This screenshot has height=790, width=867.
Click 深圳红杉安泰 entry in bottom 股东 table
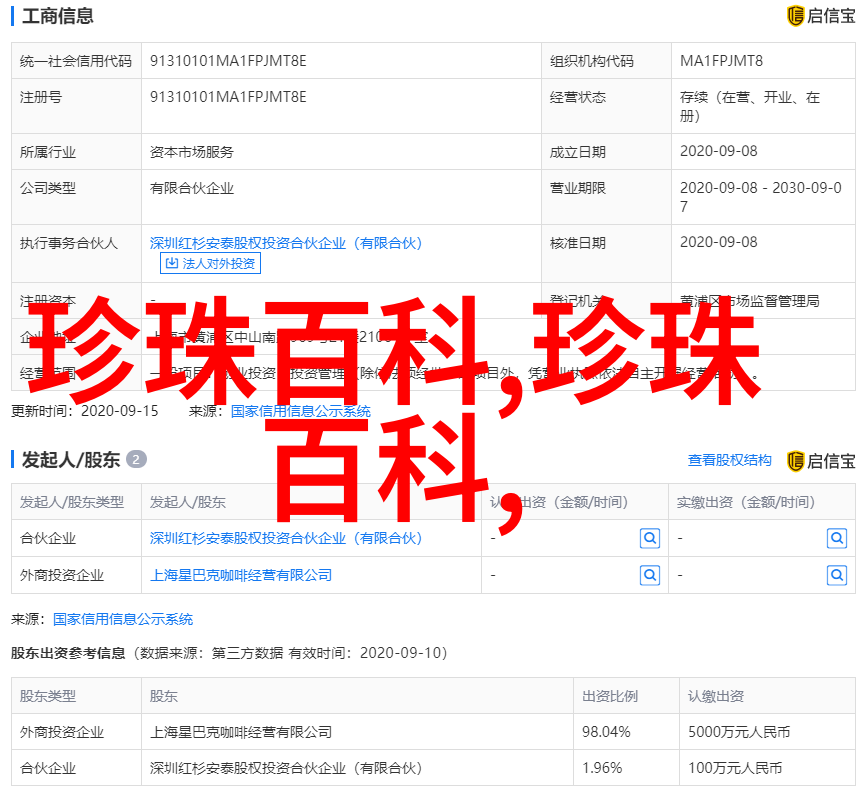pyautogui.click(x=286, y=768)
